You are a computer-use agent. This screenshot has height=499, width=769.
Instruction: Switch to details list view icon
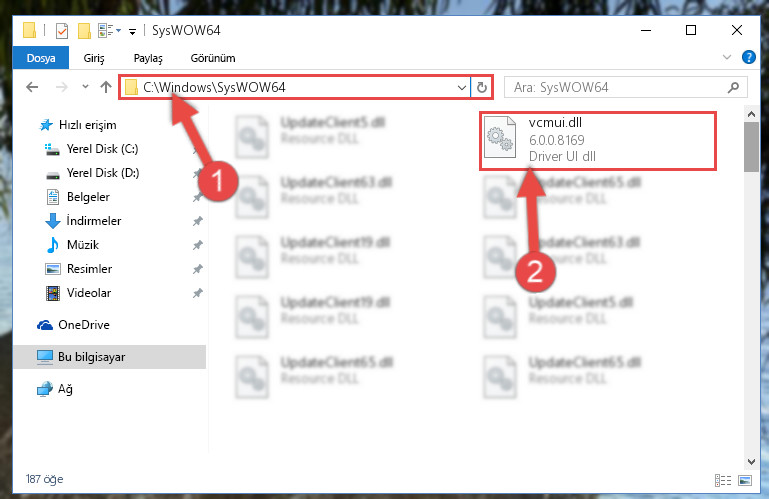[723, 480]
